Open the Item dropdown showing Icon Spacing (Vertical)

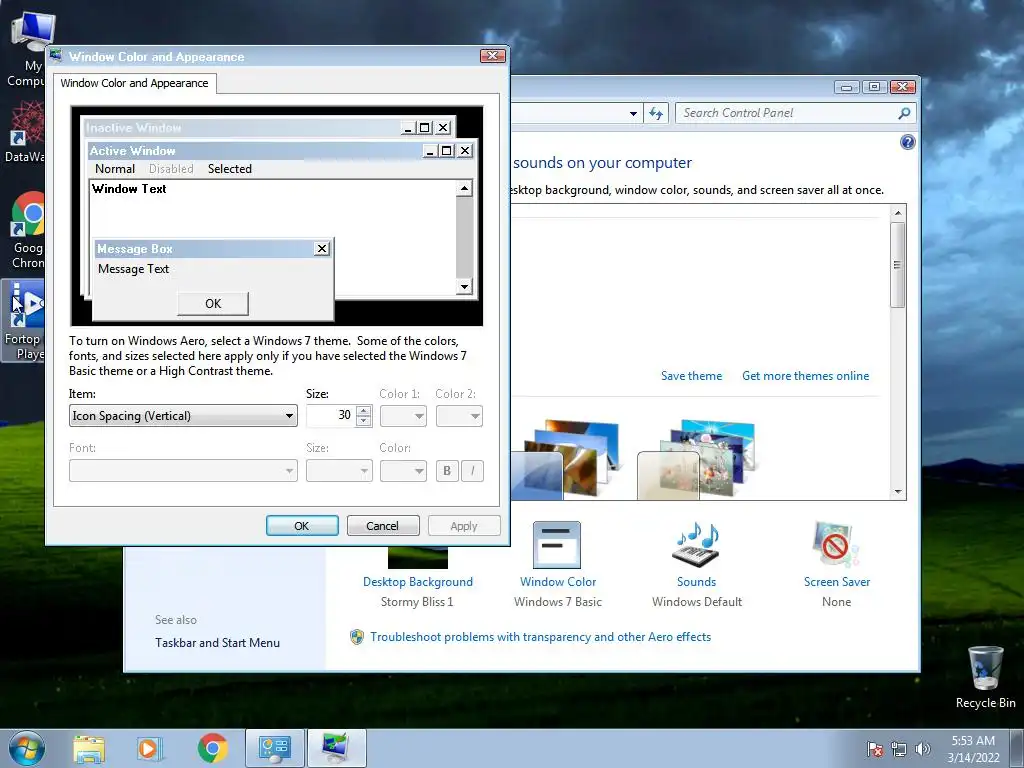[x=183, y=416]
